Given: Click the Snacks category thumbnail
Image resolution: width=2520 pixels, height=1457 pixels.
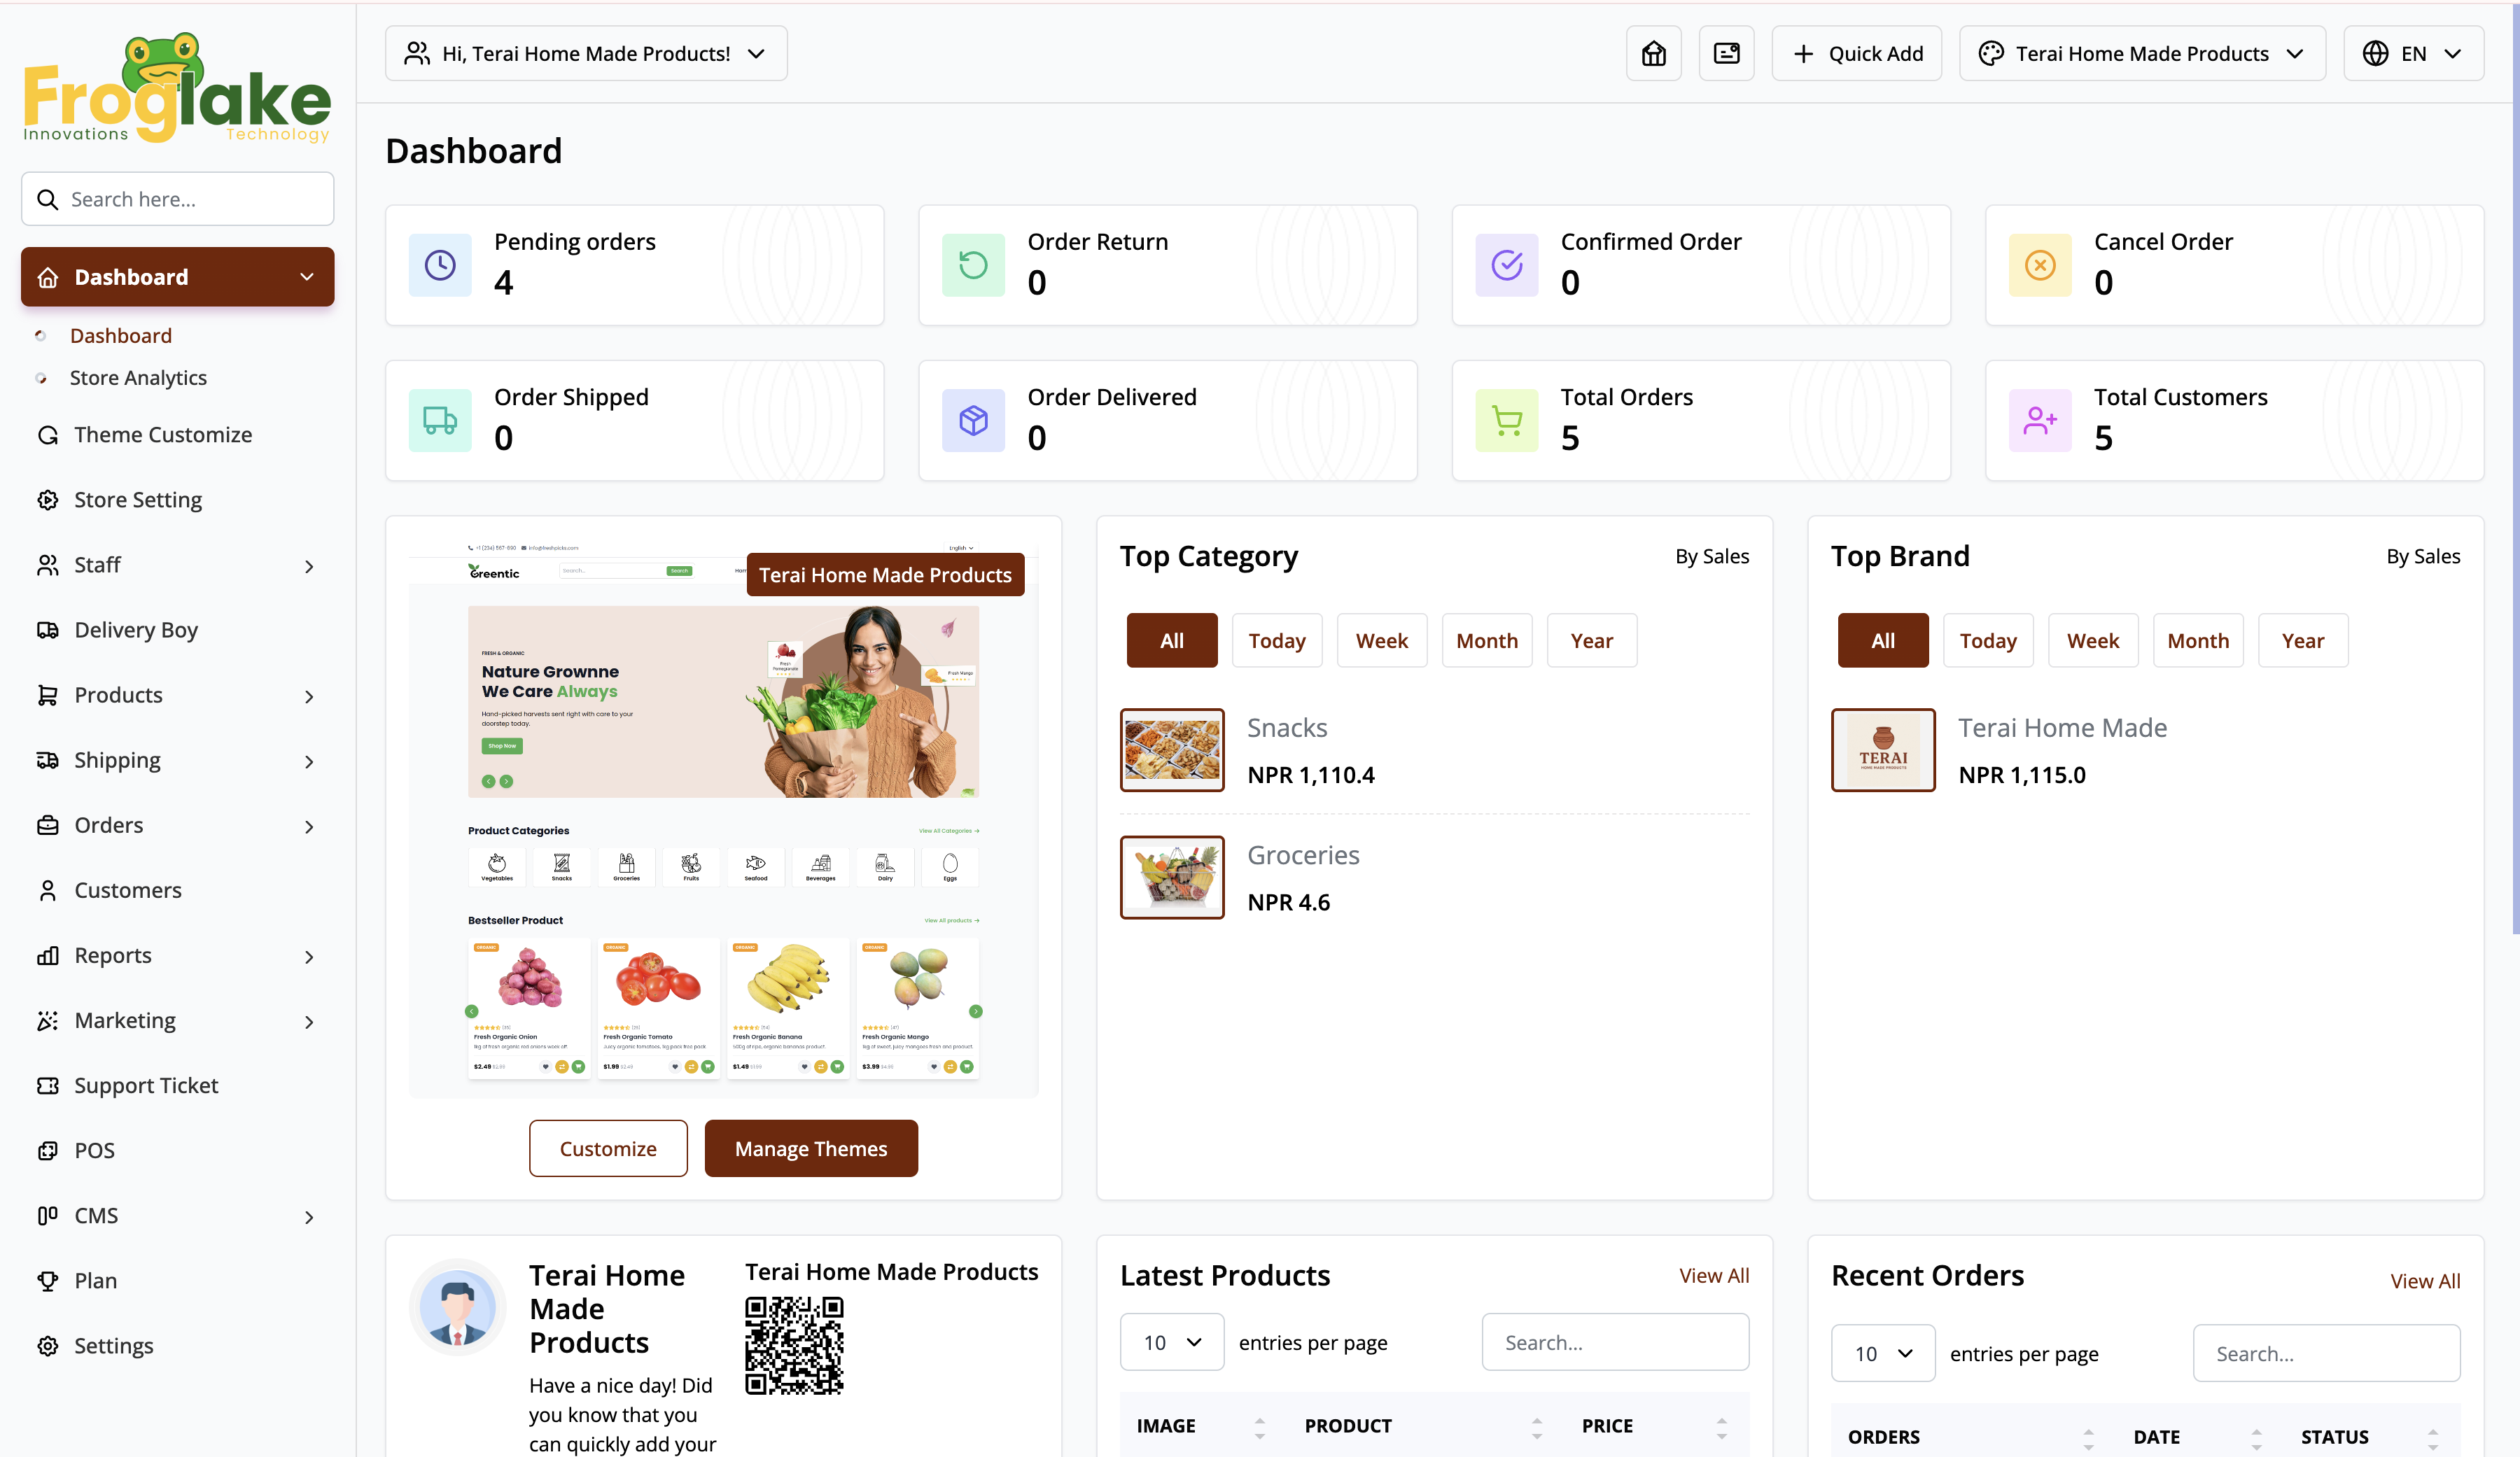Looking at the screenshot, I should click(x=1171, y=750).
